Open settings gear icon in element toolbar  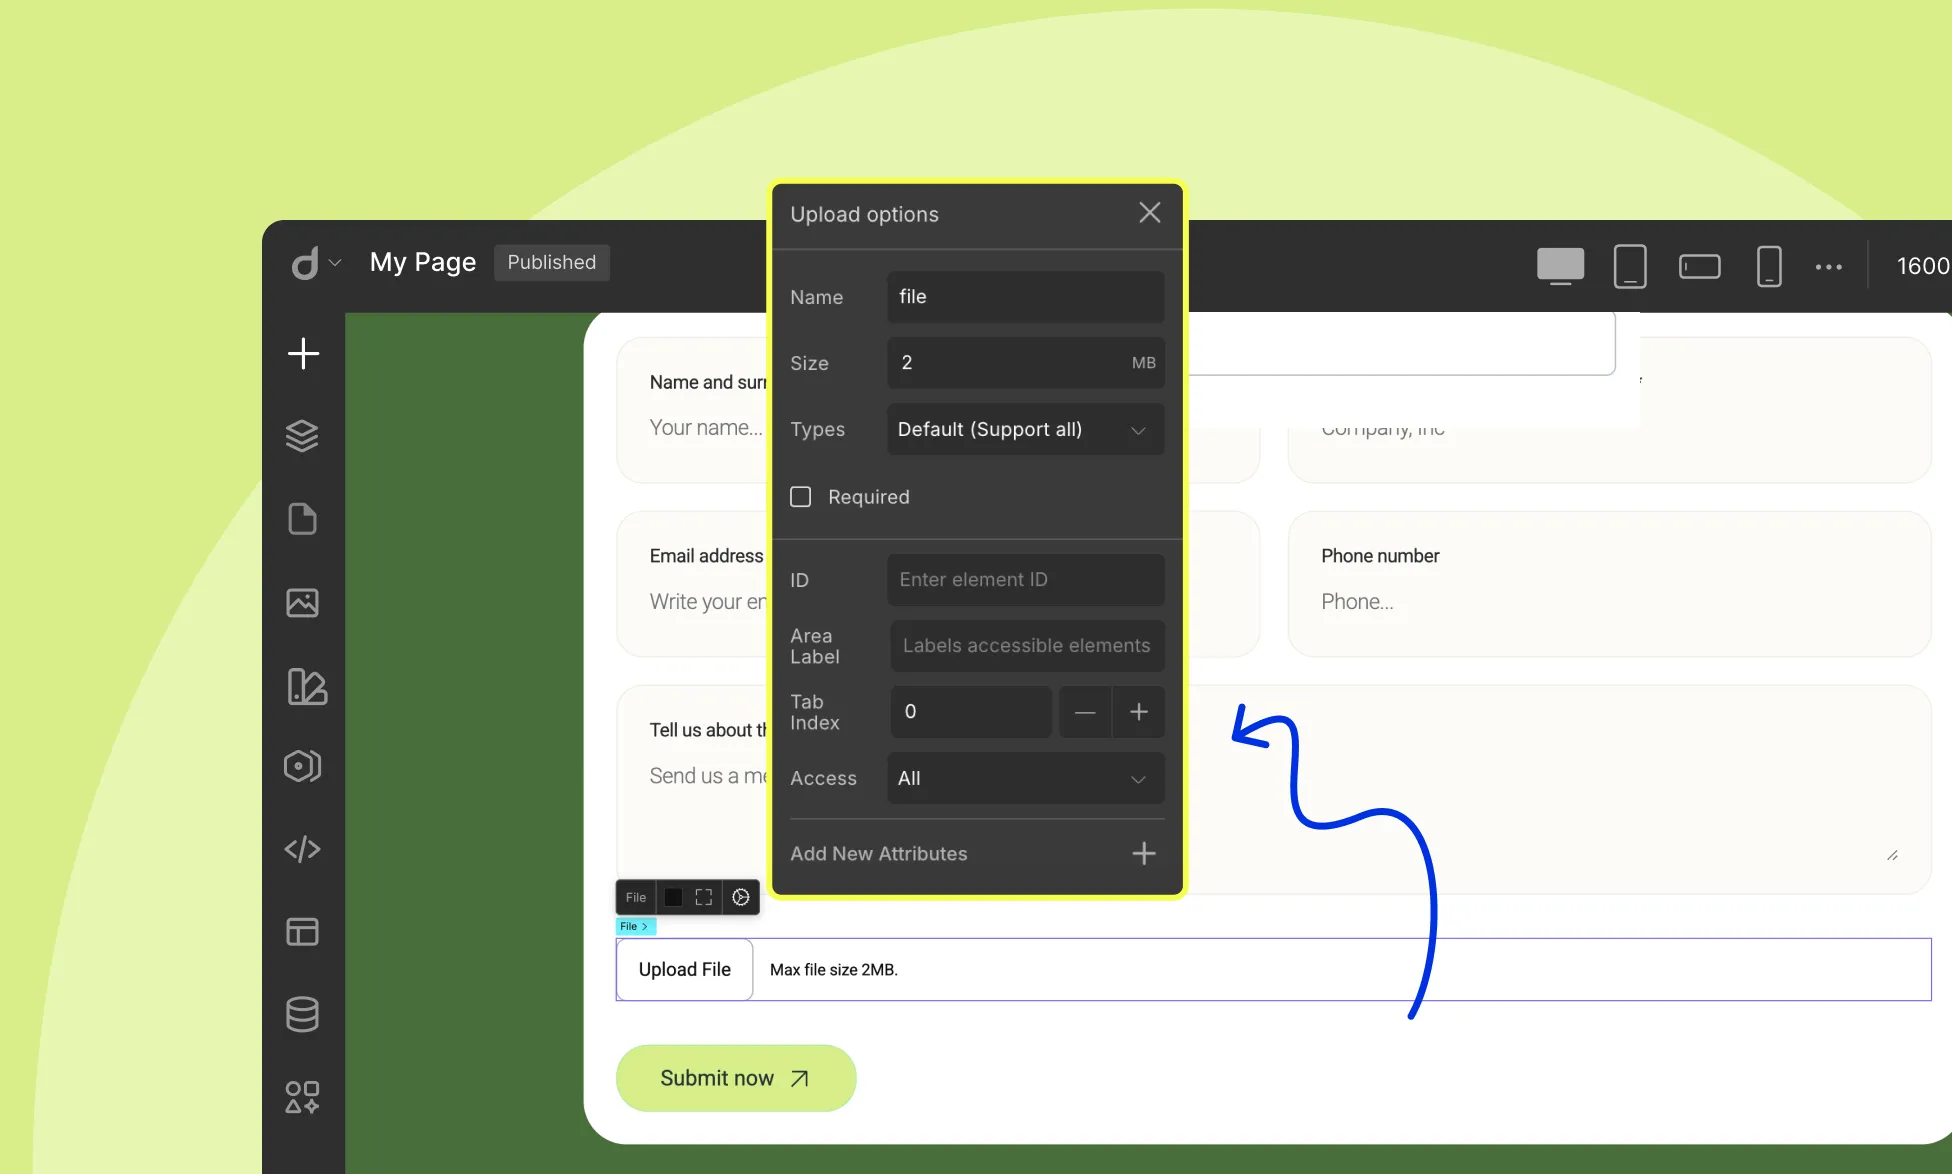tap(741, 897)
